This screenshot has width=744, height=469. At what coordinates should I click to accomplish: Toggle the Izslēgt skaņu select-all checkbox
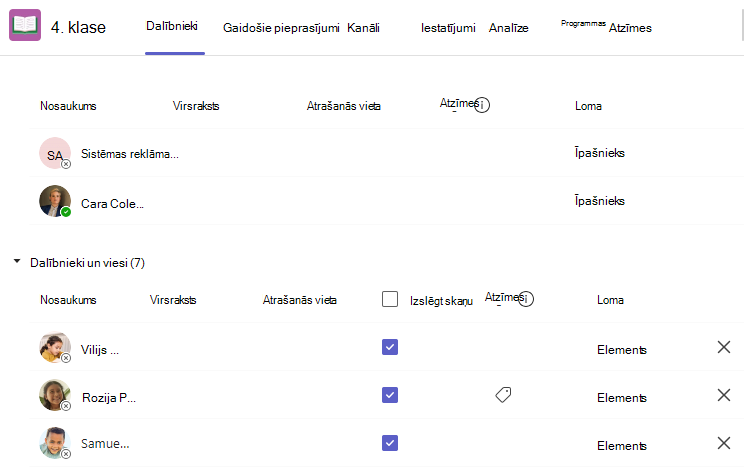(390, 299)
